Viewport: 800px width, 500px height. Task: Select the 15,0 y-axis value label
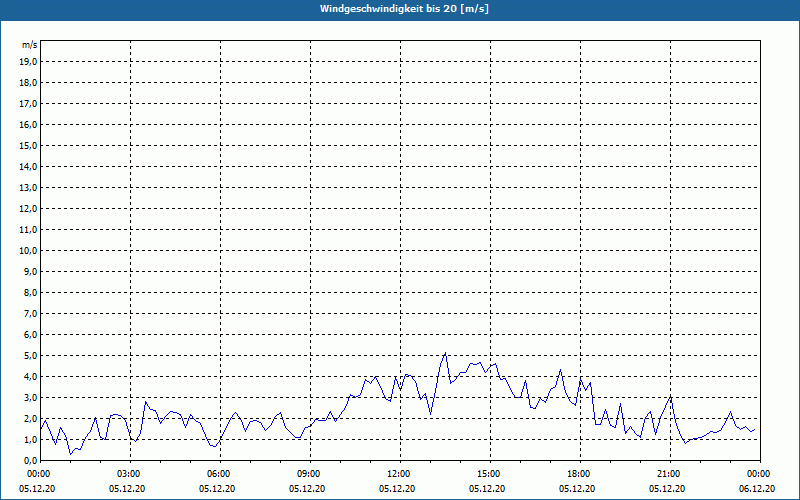click(28, 145)
